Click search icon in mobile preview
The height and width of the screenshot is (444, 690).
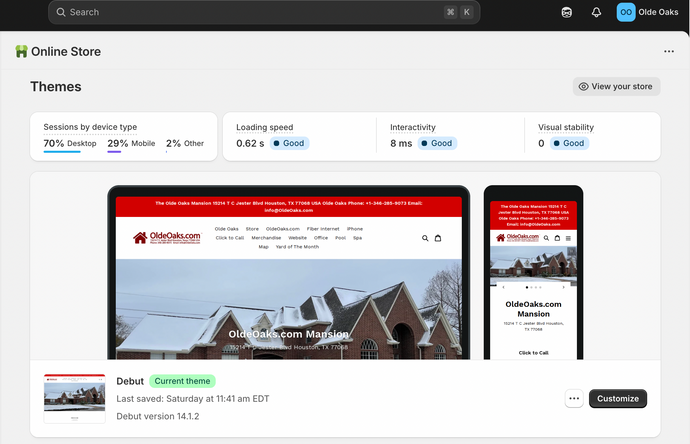tap(546, 238)
